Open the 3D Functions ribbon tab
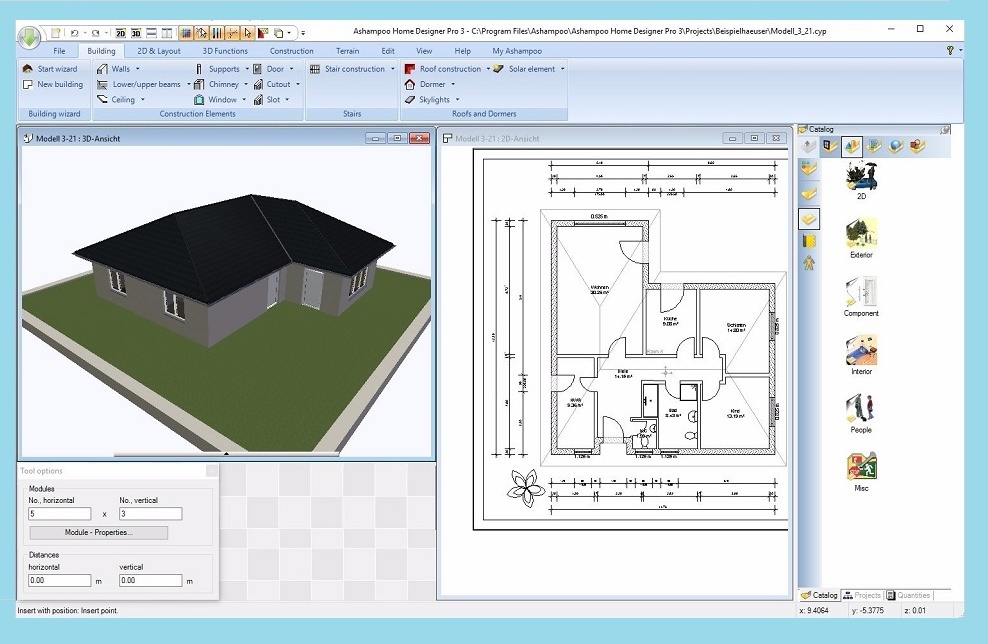 (x=225, y=50)
